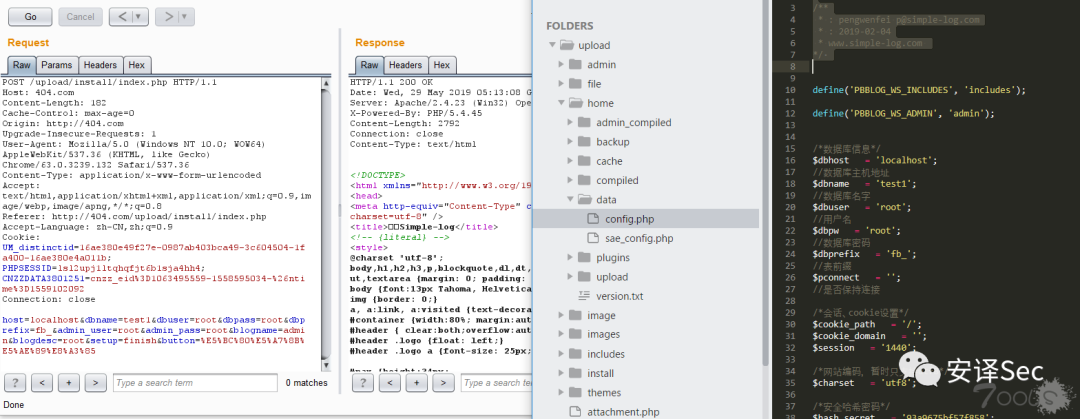Click the help '?' icon under Request
Screen dimensions: 1080x419
tap(16, 383)
